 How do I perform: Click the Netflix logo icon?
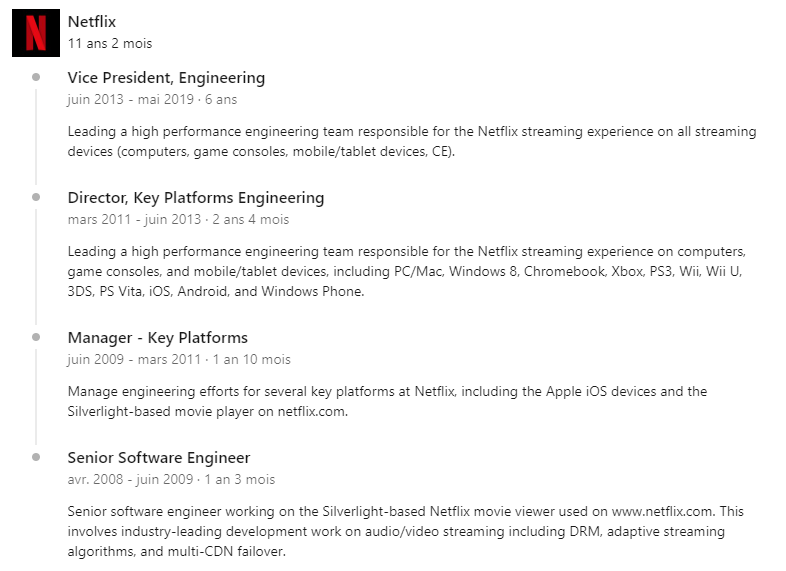coord(35,32)
